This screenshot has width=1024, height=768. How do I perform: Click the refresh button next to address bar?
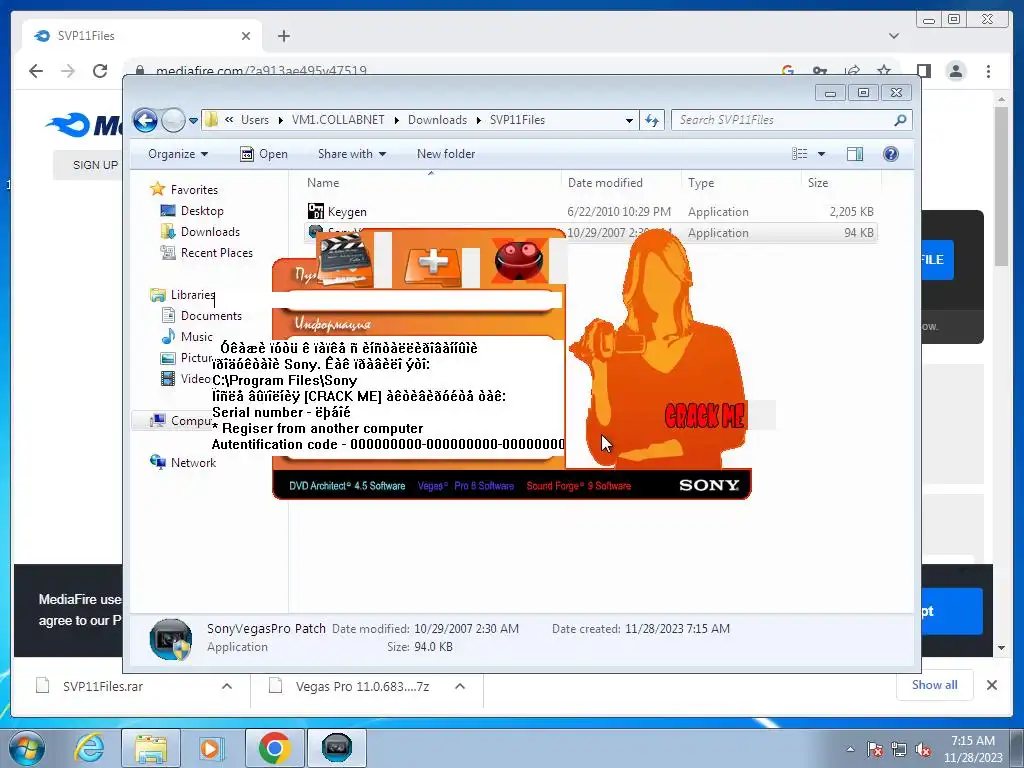(652, 120)
